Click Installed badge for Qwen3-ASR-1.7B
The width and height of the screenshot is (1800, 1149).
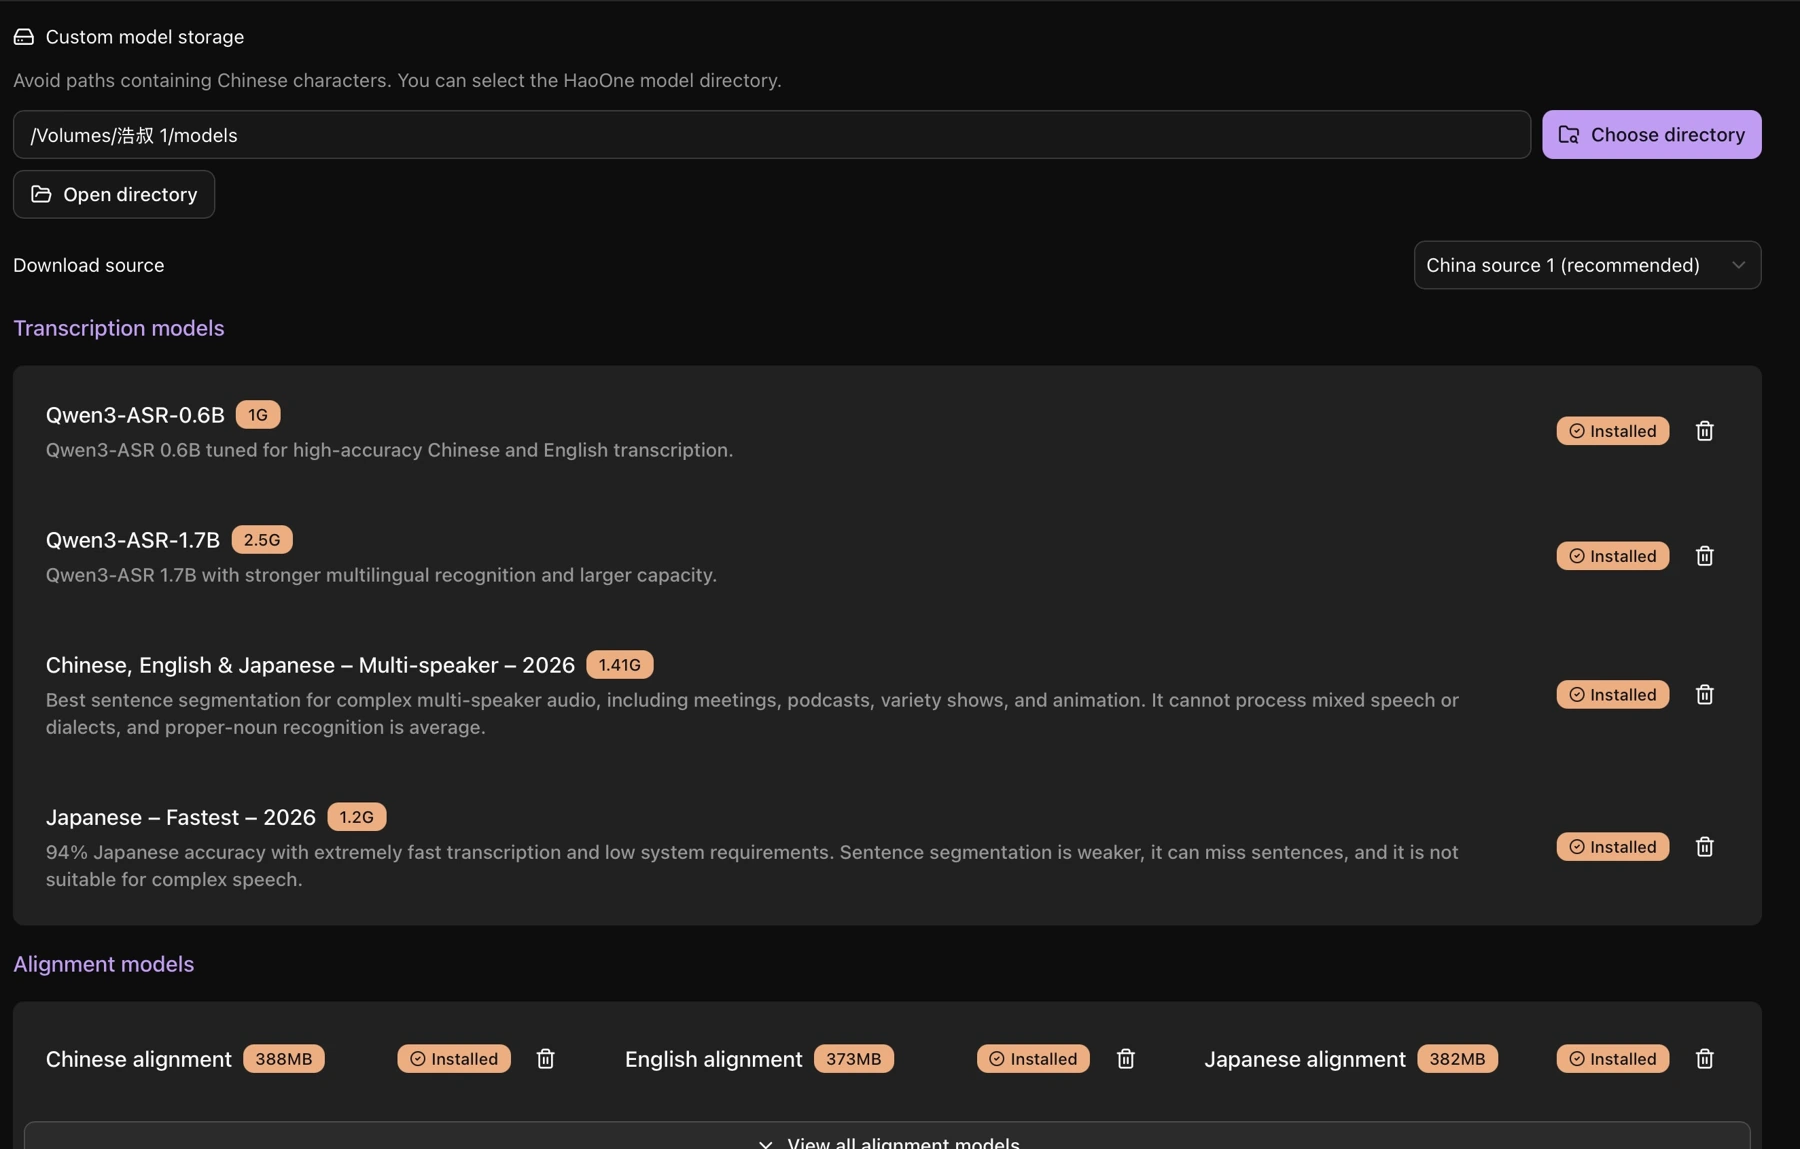[1613, 556]
